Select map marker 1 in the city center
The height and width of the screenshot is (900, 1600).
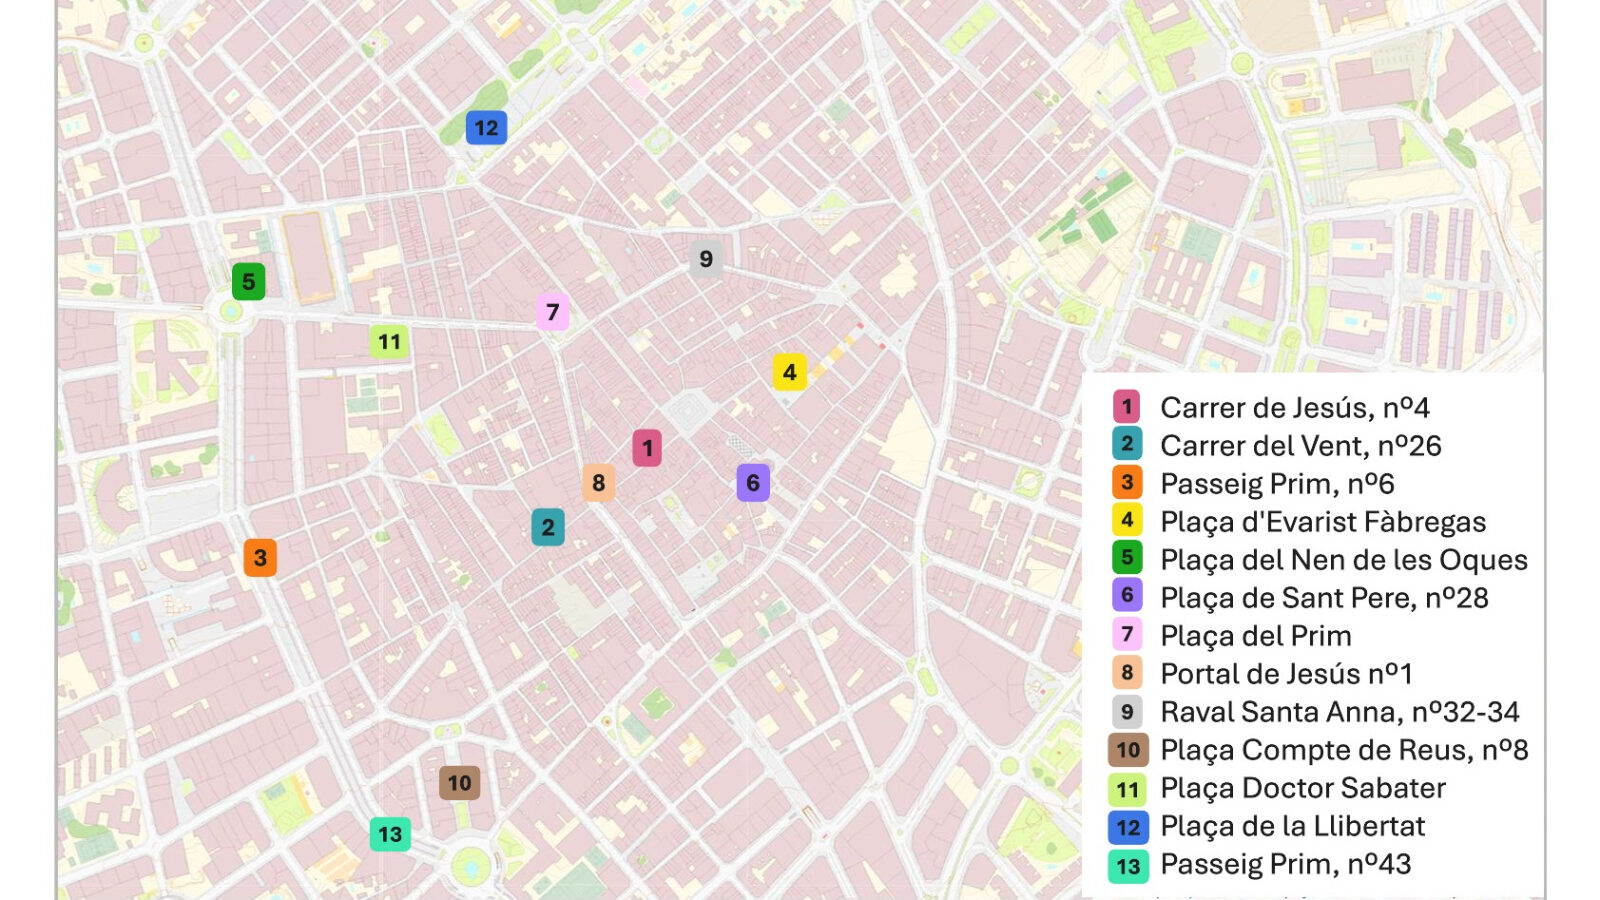(647, 448)
